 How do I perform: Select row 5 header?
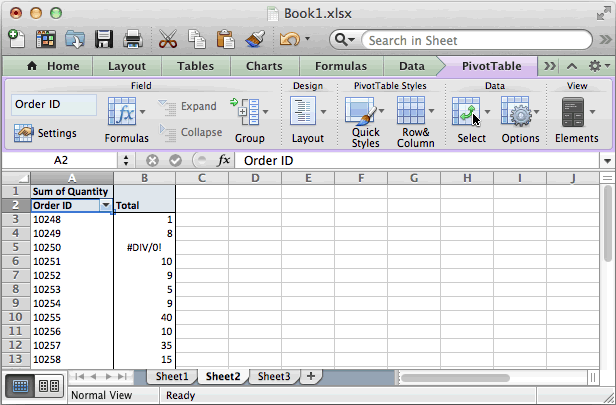click(x=16, y=247)
